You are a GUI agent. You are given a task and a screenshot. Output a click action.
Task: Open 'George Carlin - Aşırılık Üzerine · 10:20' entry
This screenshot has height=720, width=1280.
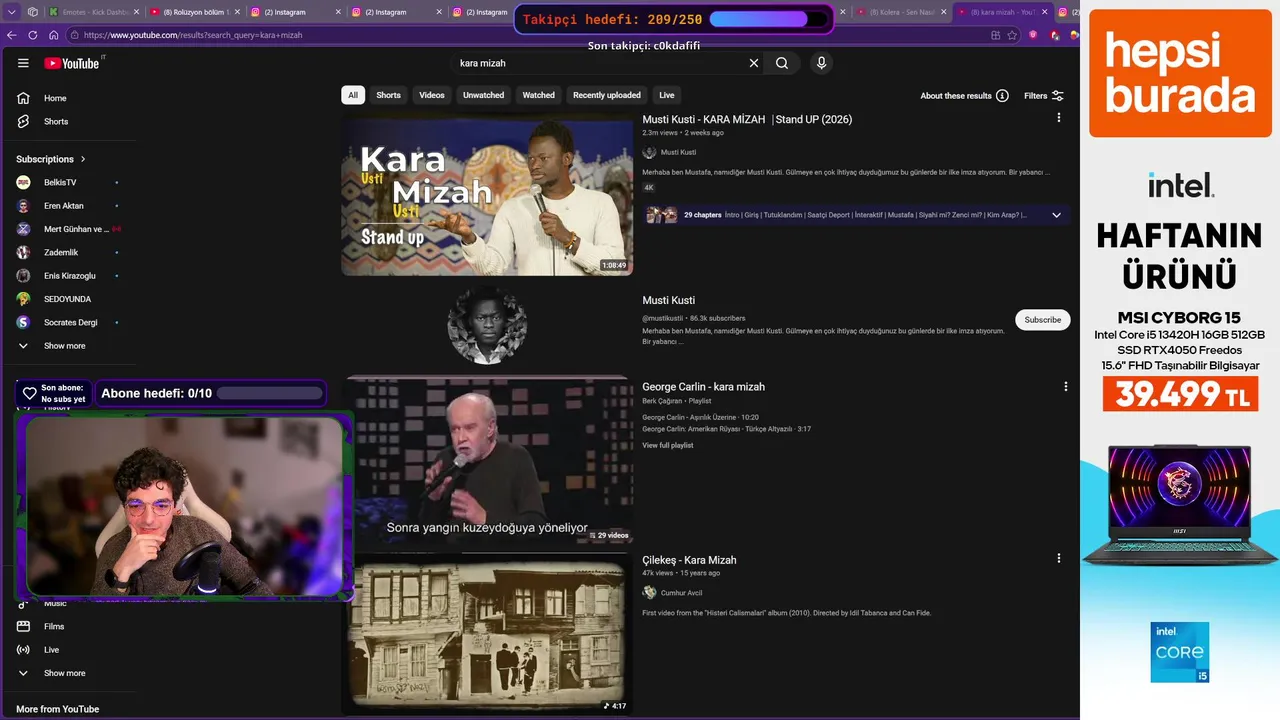700,417
